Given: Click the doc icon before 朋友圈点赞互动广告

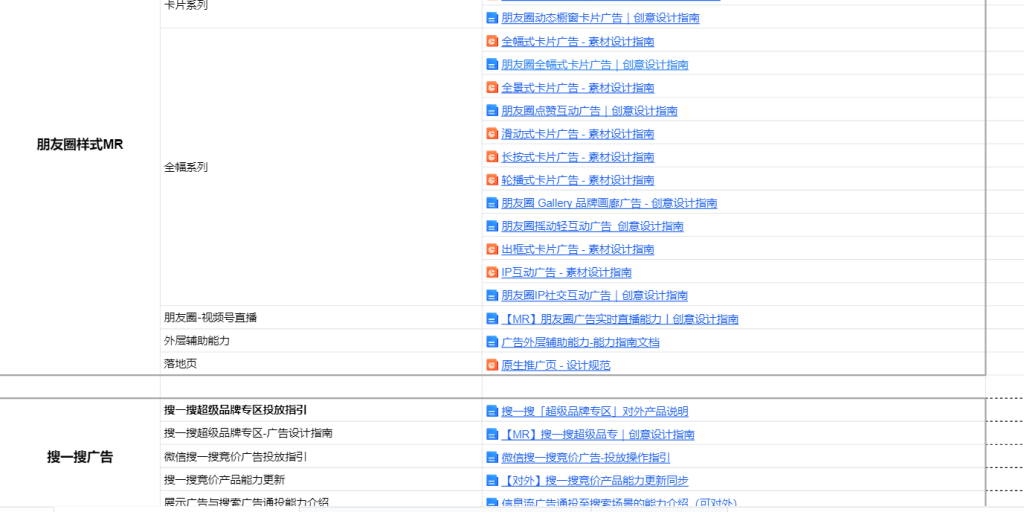Looking at the screenshot, I should [x=492, y=110].
